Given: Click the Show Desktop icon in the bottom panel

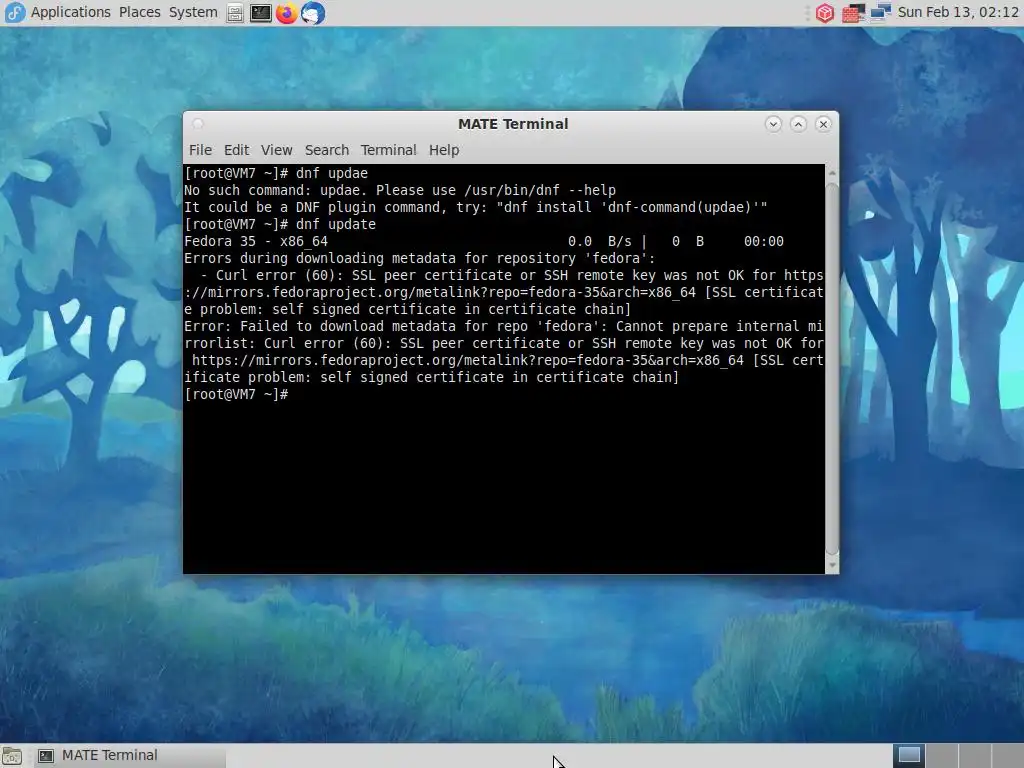Looking at the screenshot, I should click(12, 756).
